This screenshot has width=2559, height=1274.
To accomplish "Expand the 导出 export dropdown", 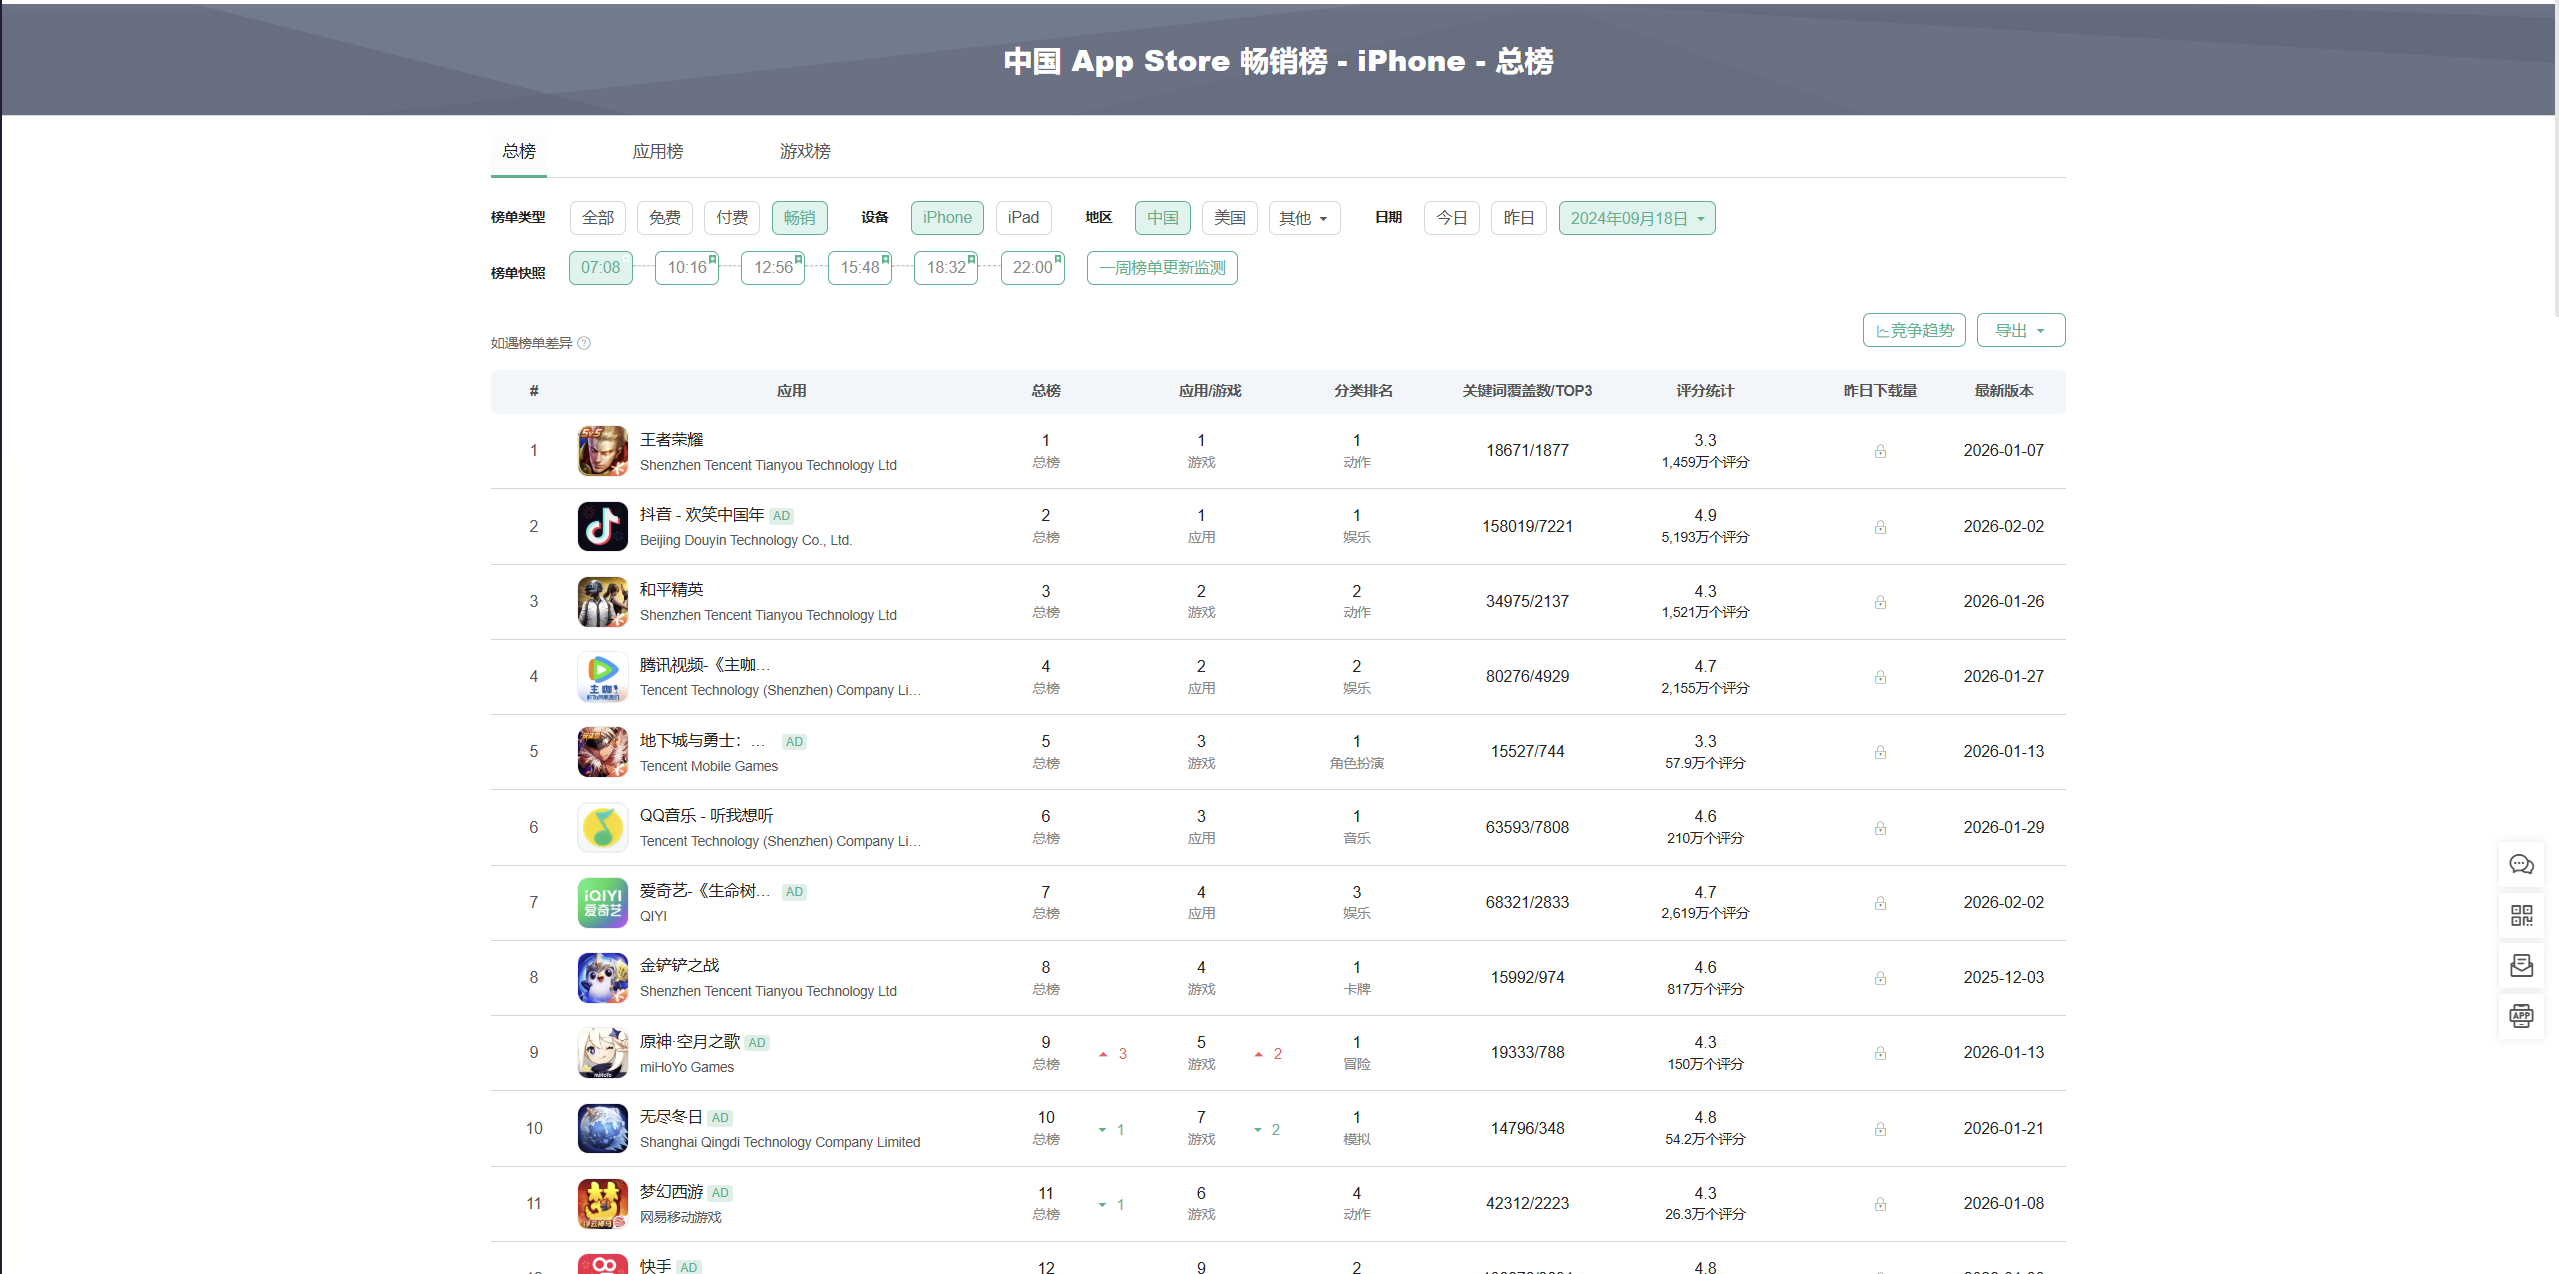I will (x=2020, y=330).
